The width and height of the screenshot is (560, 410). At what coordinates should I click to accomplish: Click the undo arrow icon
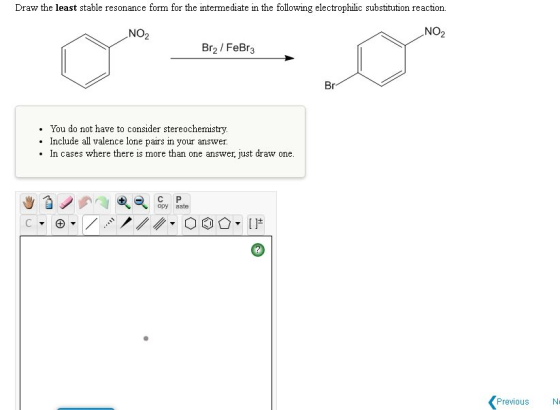click(x=85, y=202)
